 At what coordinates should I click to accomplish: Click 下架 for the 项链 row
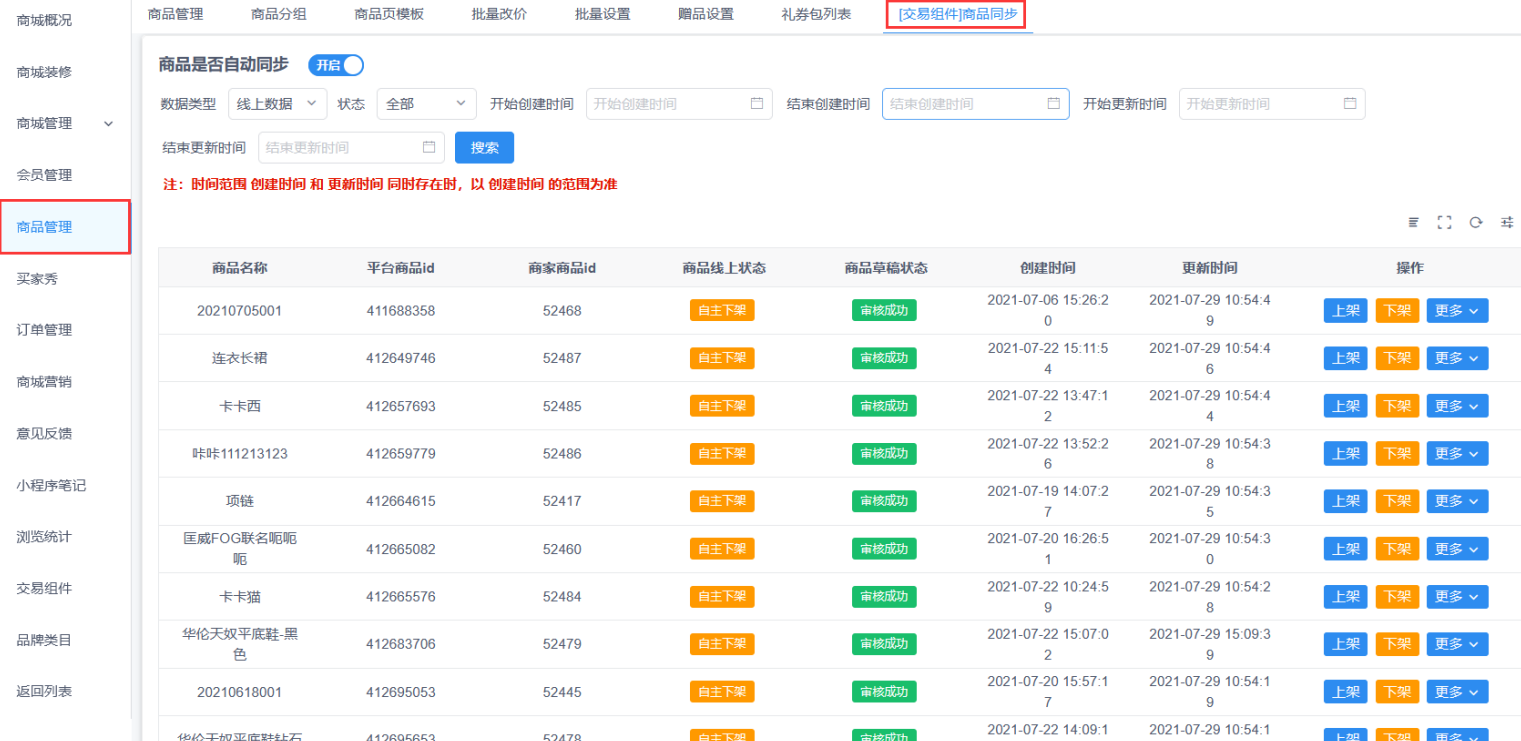click(x=1397, y=501)
